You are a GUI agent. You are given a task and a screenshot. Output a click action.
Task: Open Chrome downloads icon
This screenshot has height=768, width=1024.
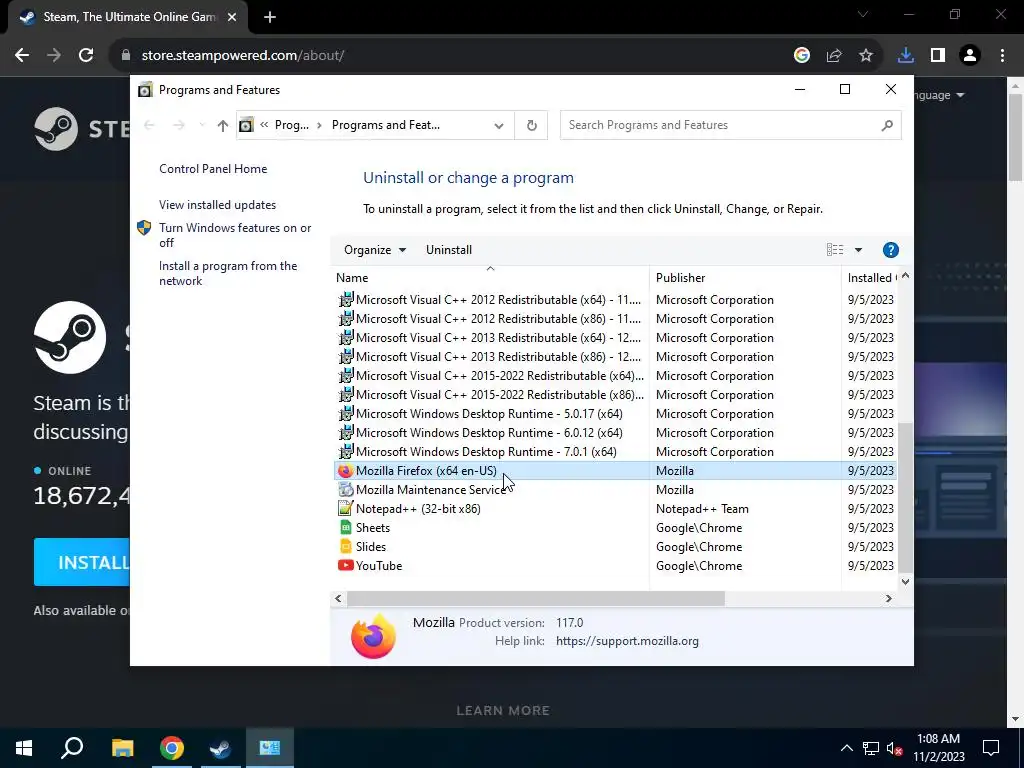point(906,56)
